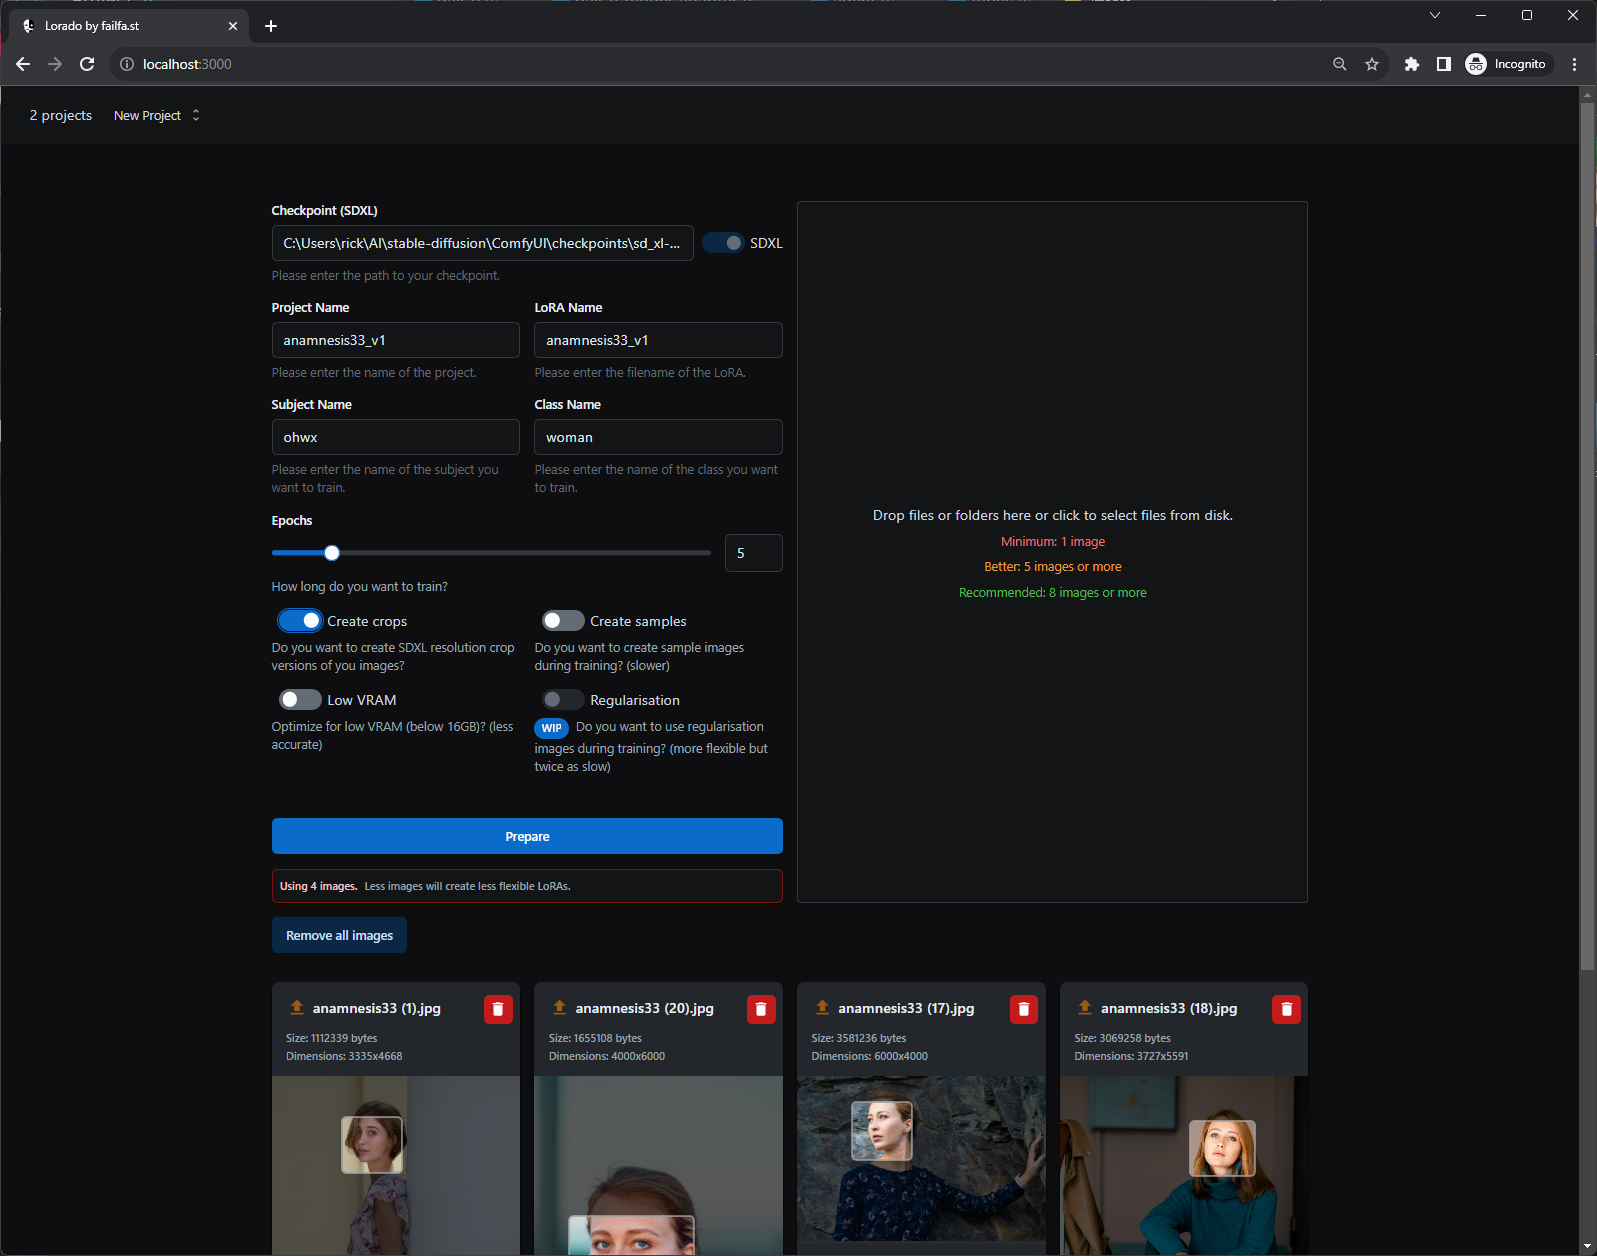
Task: Focus the Subject Name field containing ohwx
Action: click(x=396, y=437)
